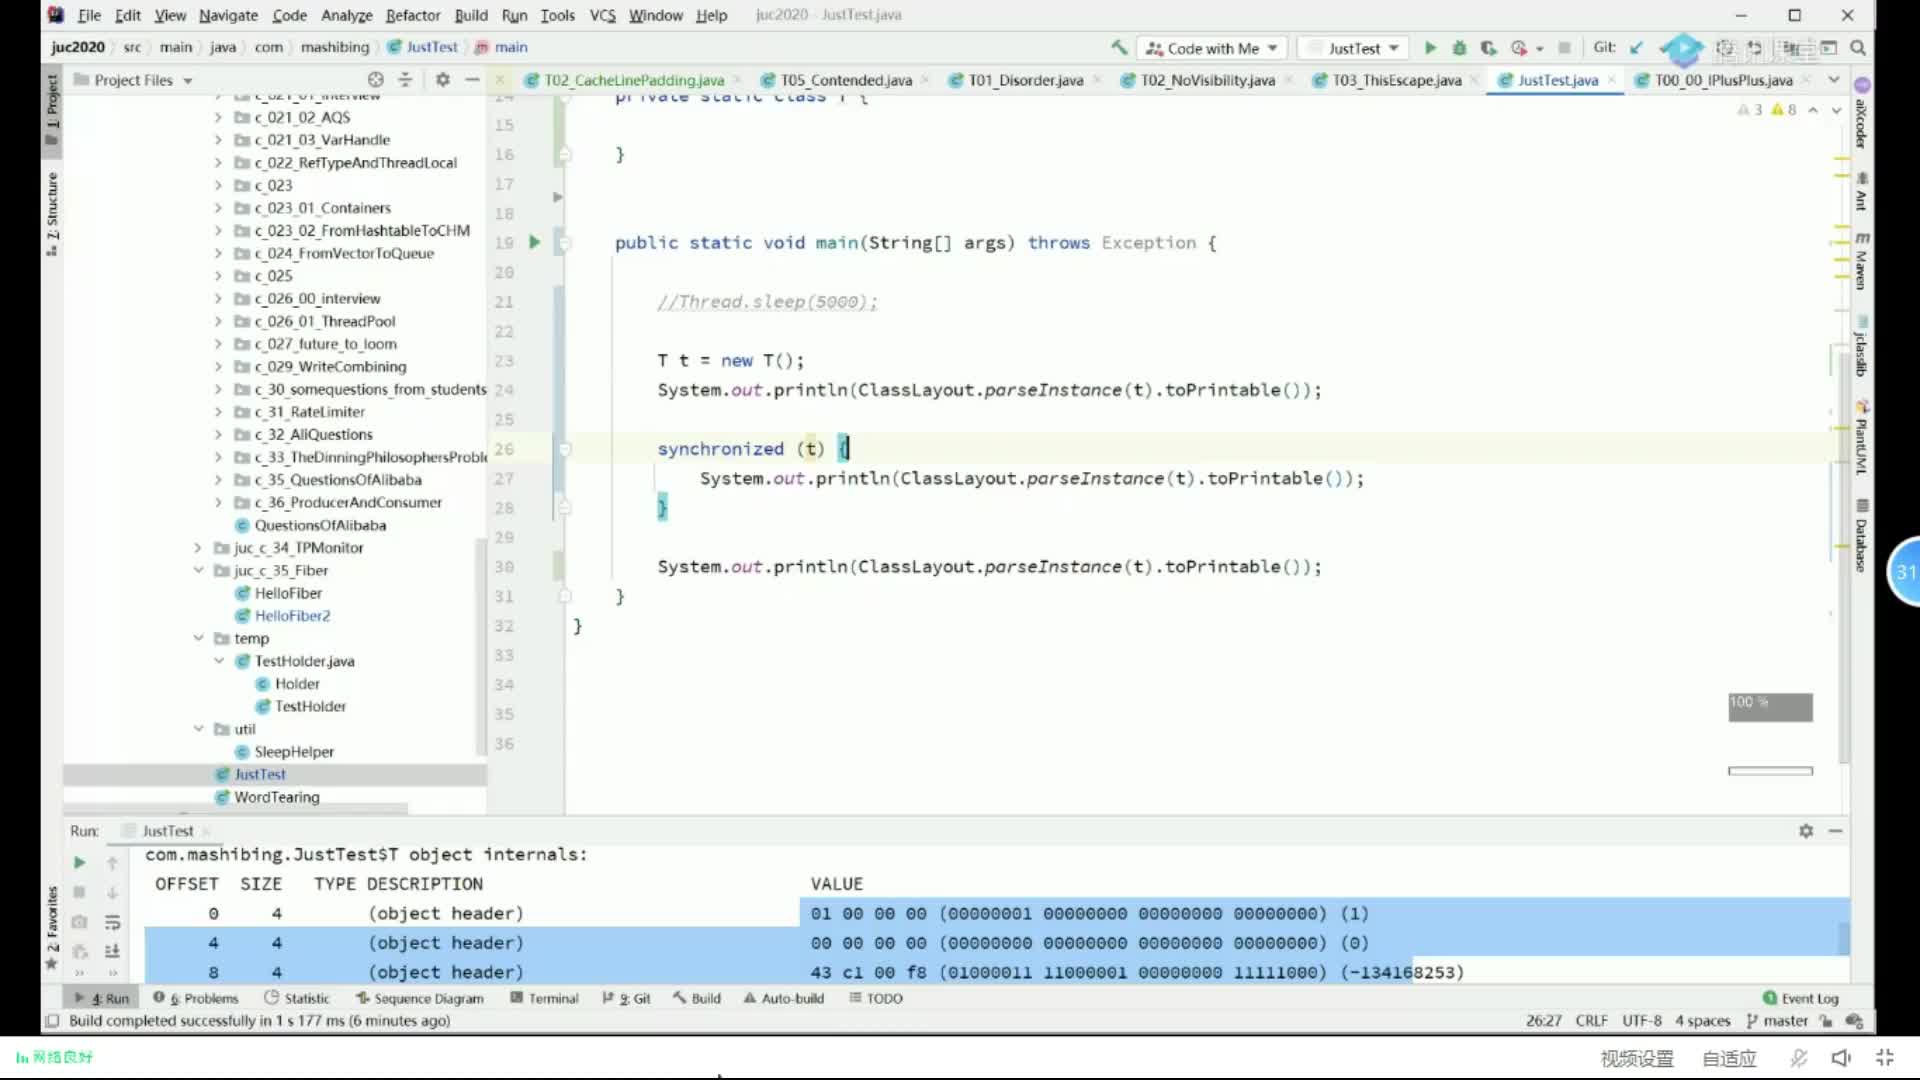Click the muted microphone icon at bottom
The image size is (1920, 1080).
click(1798, 1058)
